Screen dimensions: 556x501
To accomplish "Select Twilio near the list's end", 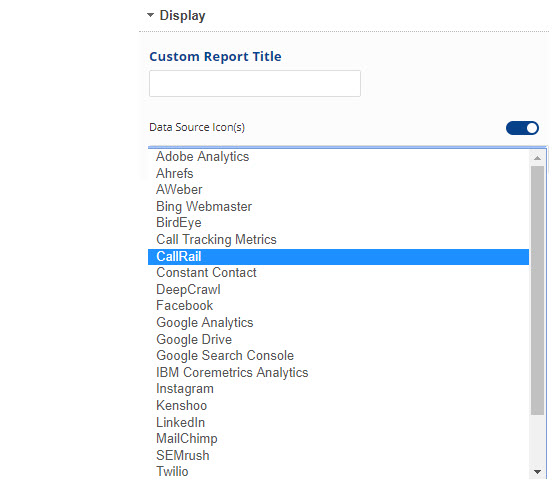I will tap(338, 472).
